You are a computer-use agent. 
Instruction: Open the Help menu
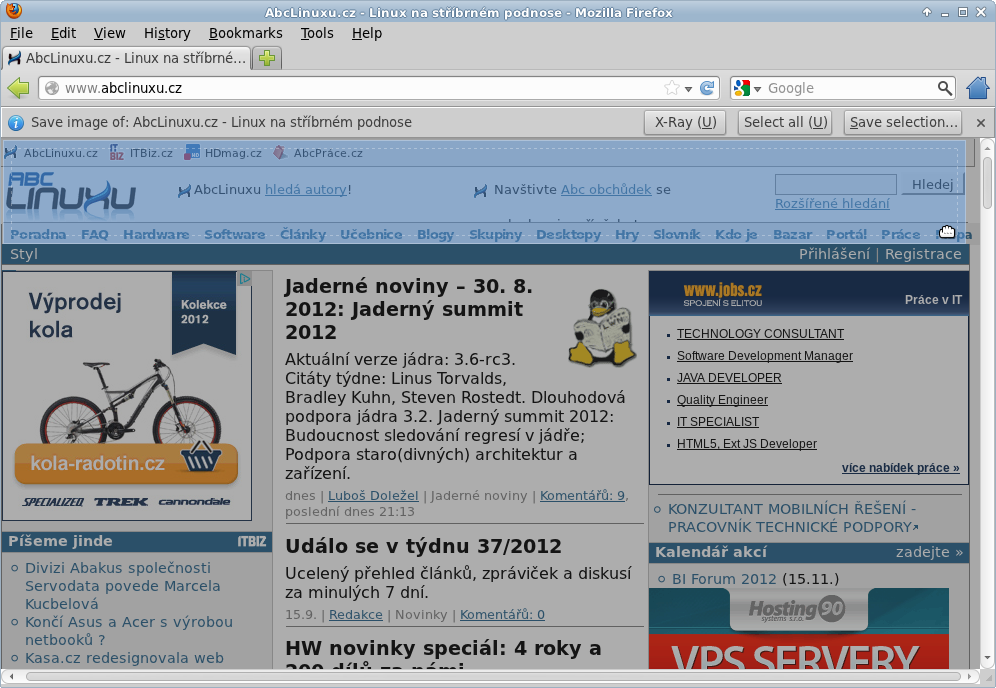tap(367, 33)
